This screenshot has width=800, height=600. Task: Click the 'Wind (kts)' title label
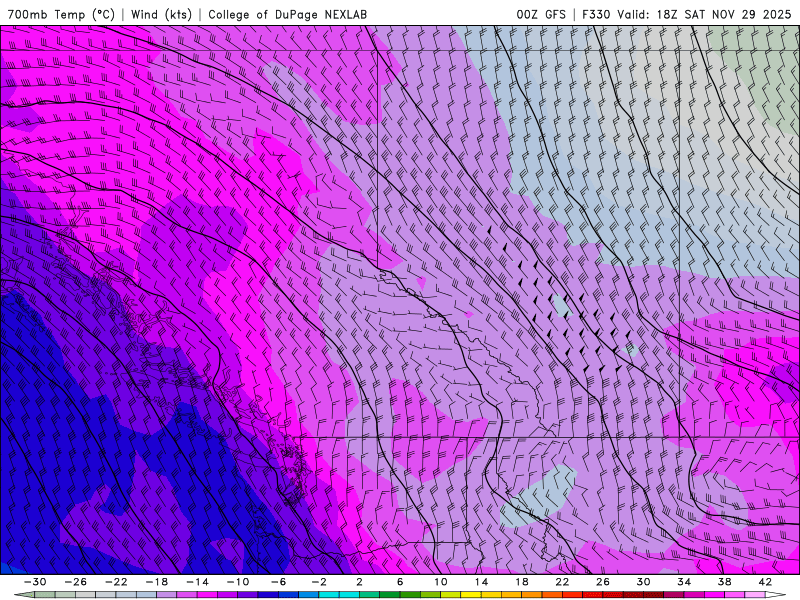[x=161, y=14]
